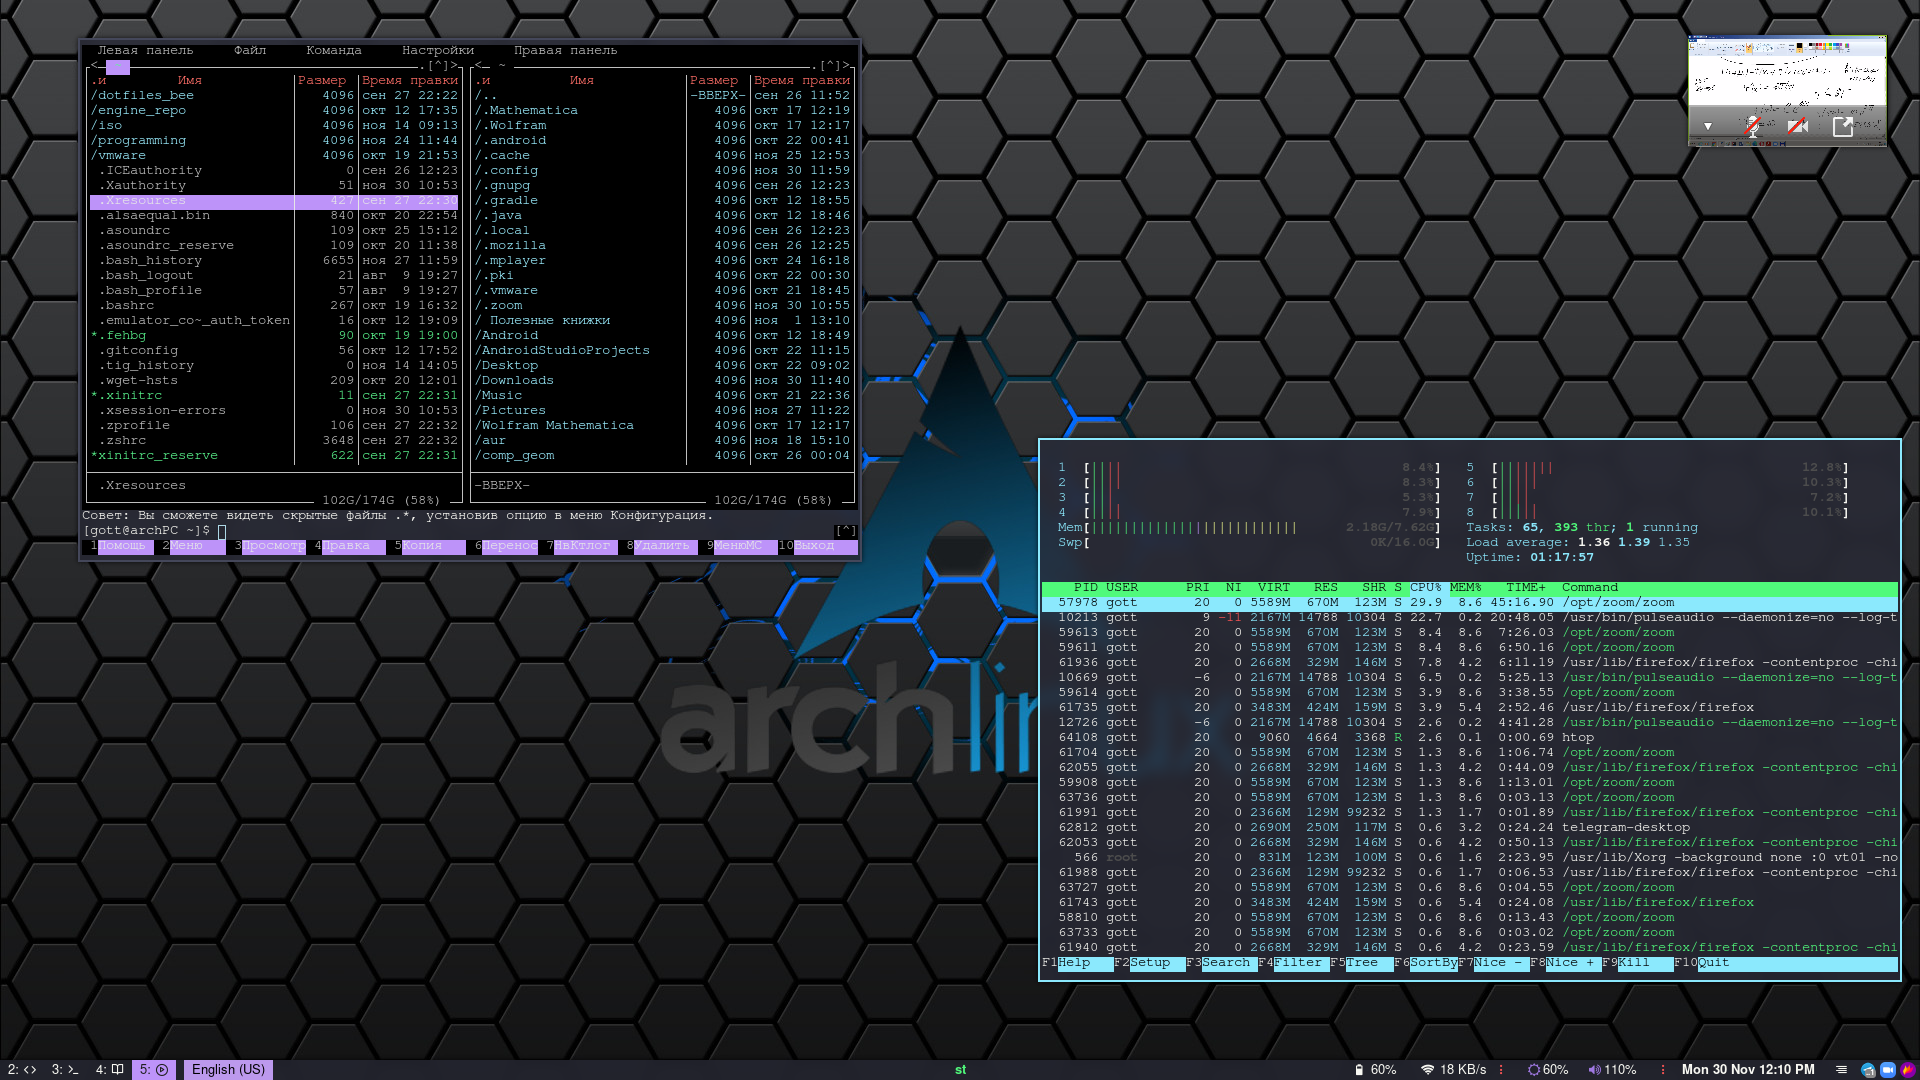
Task: Sort htop by MEM% column
Action: [1466, 587]
